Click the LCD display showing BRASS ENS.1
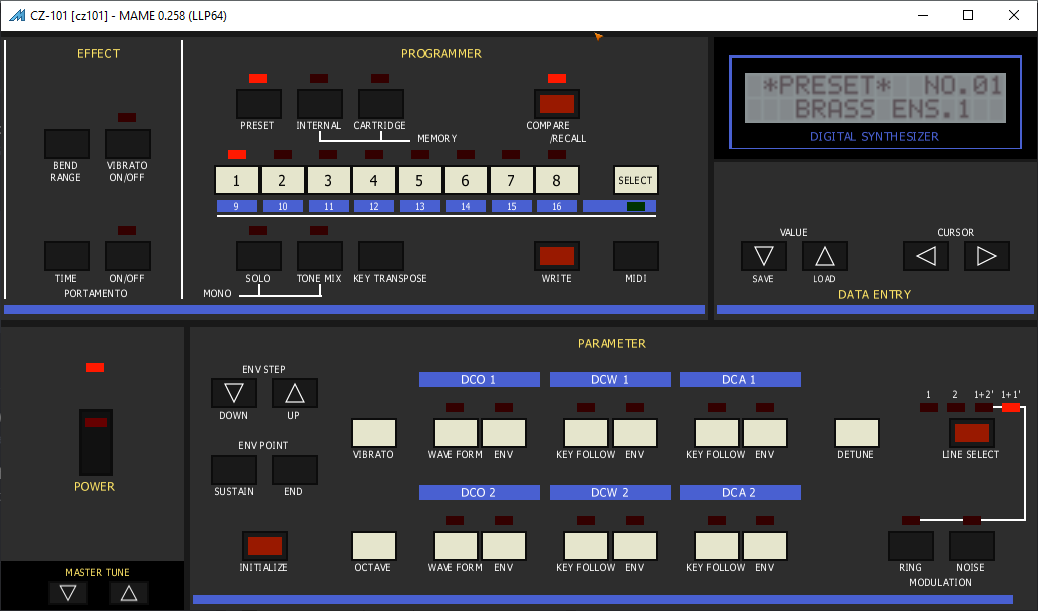Image resolution: width=1038 pixels, height=611 pixels. [875, 98]
